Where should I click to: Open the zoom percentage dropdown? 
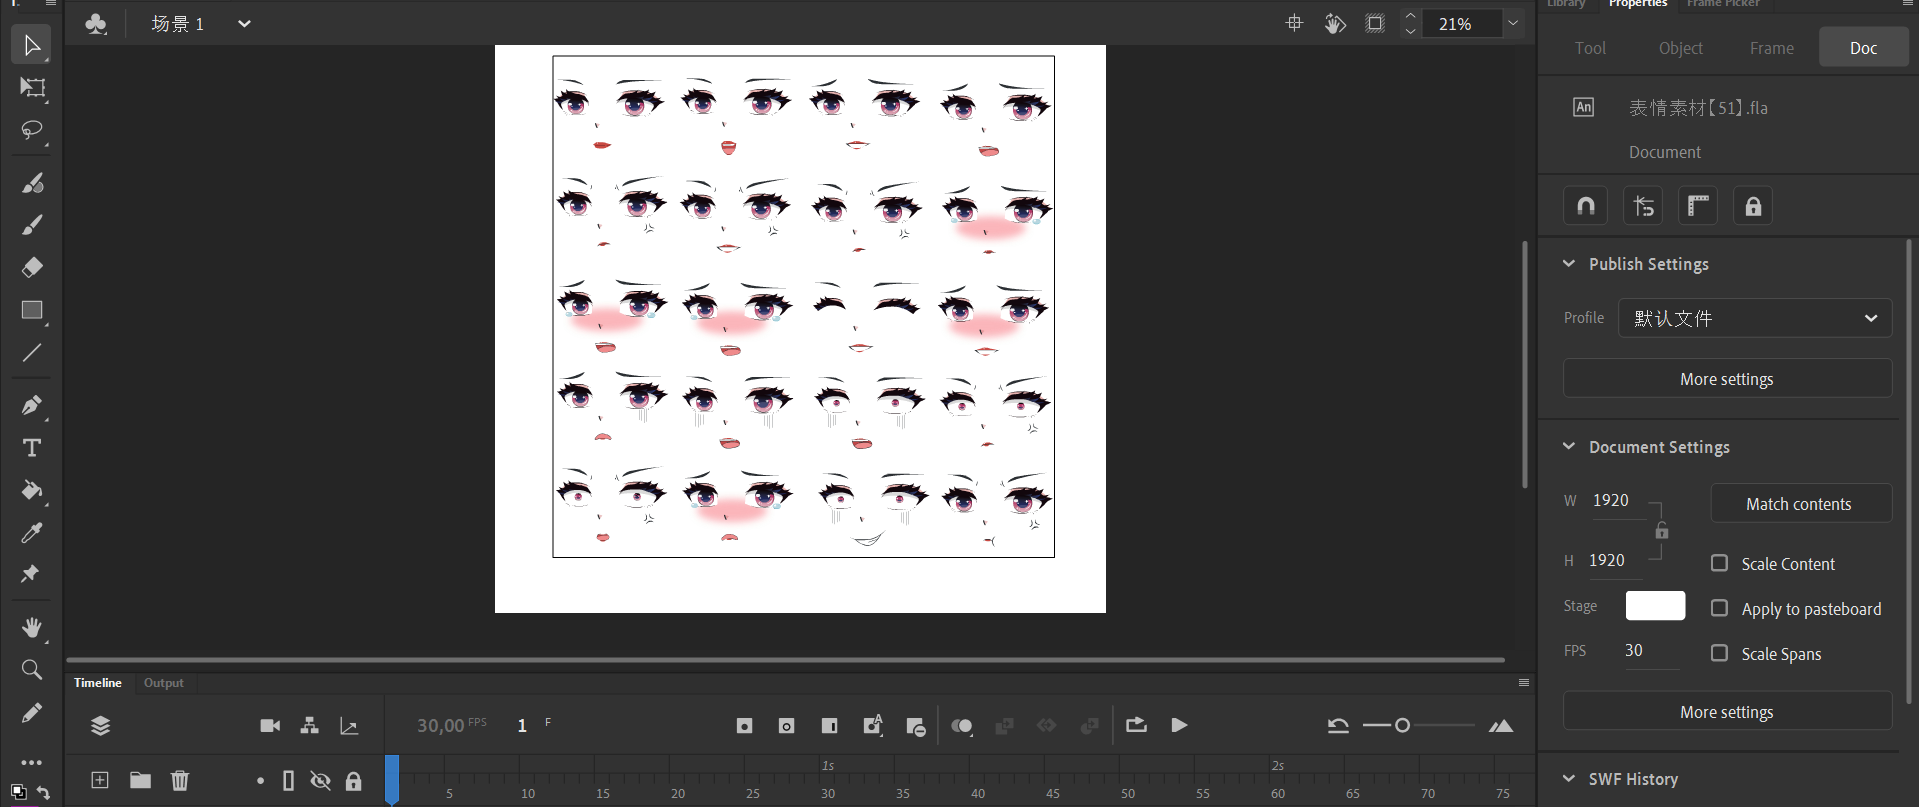(x=1513, y=24)
